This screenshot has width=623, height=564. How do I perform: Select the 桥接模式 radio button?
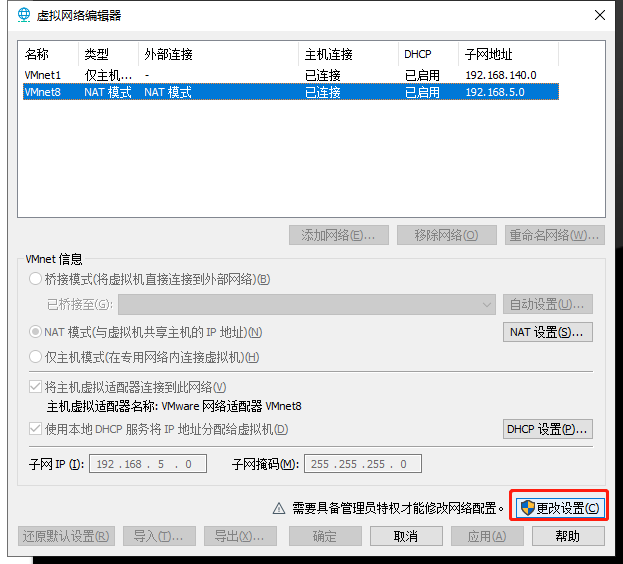(35, 279)
